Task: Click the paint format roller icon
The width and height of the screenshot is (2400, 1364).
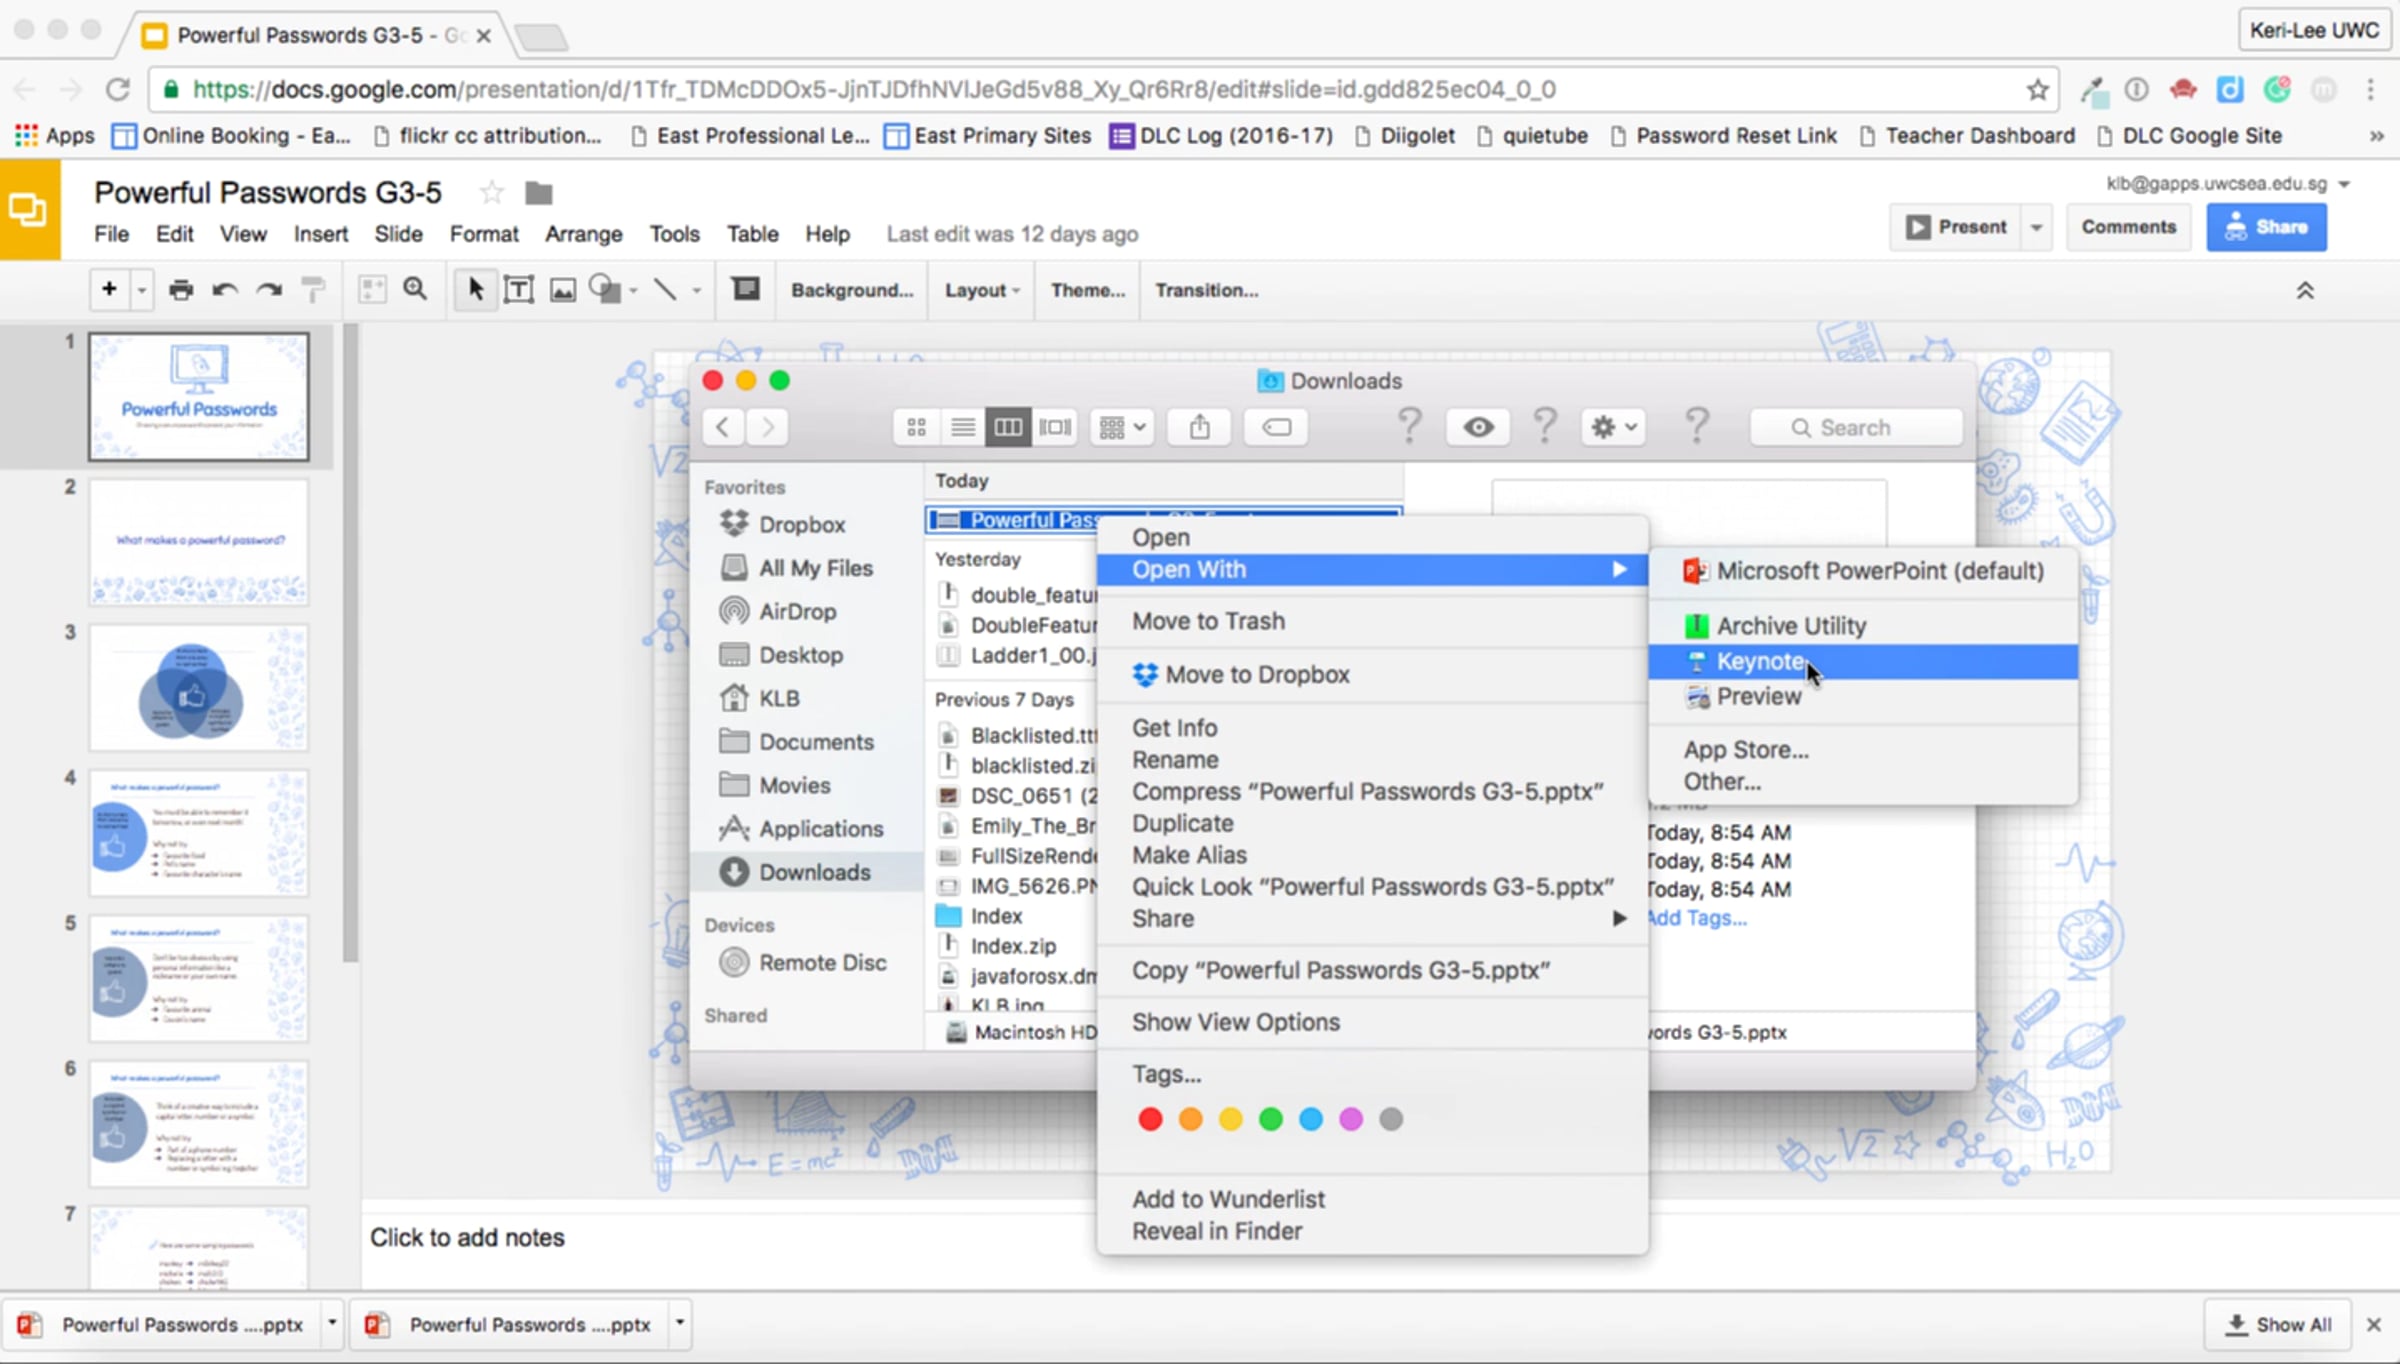Action: pyautogui.click(x=313, y=290)
